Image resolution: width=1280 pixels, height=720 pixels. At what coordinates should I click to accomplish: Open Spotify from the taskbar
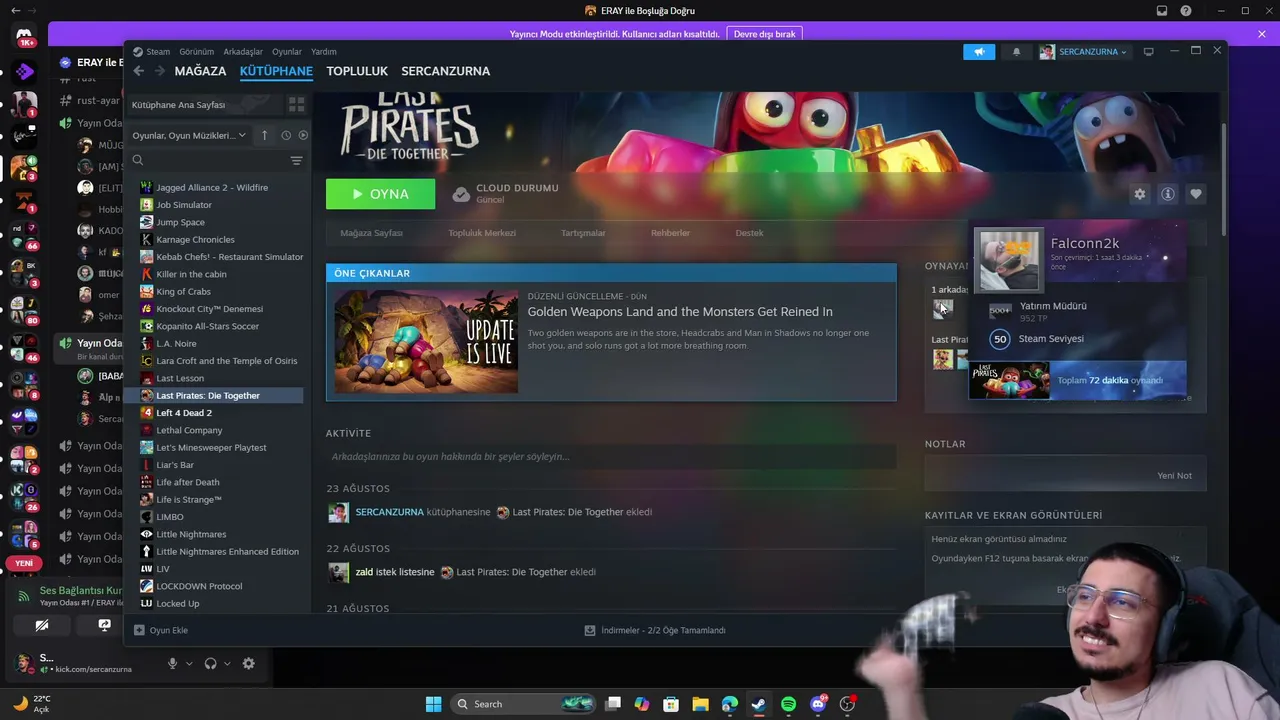pyautogui.click(x=788, y=704)
